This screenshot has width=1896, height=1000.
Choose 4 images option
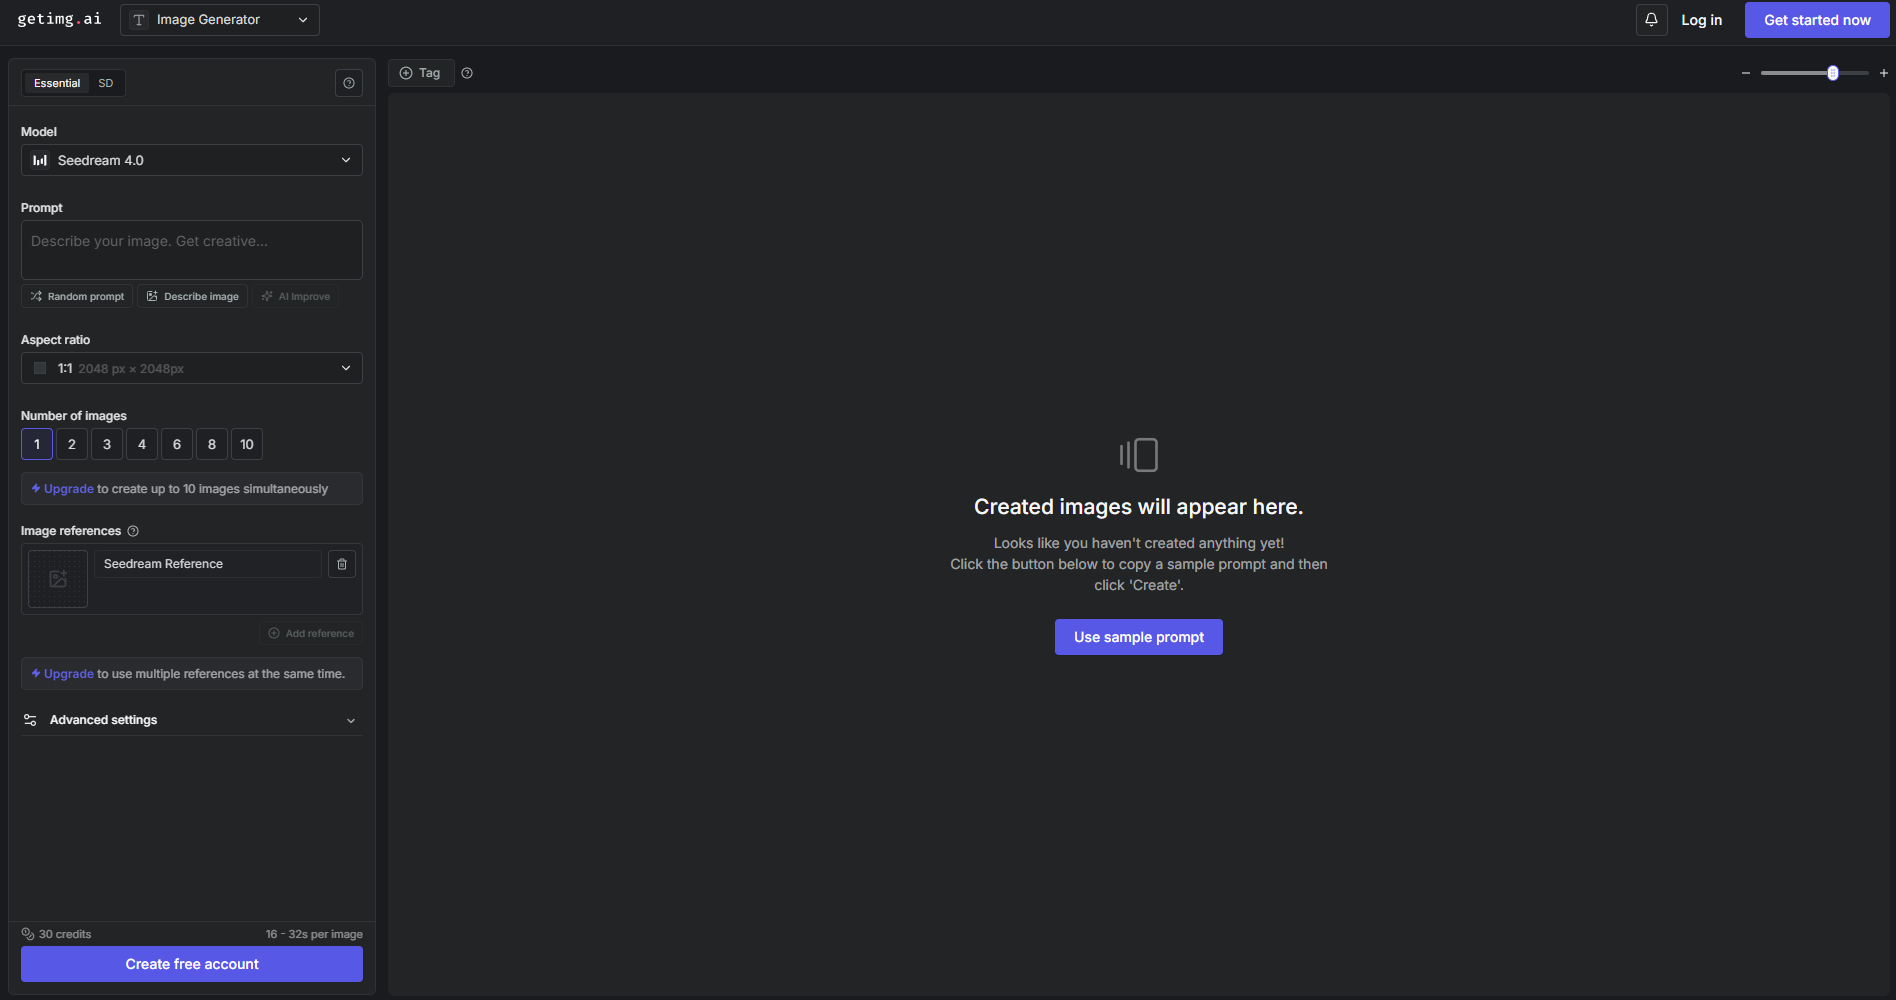coord(142,444)
